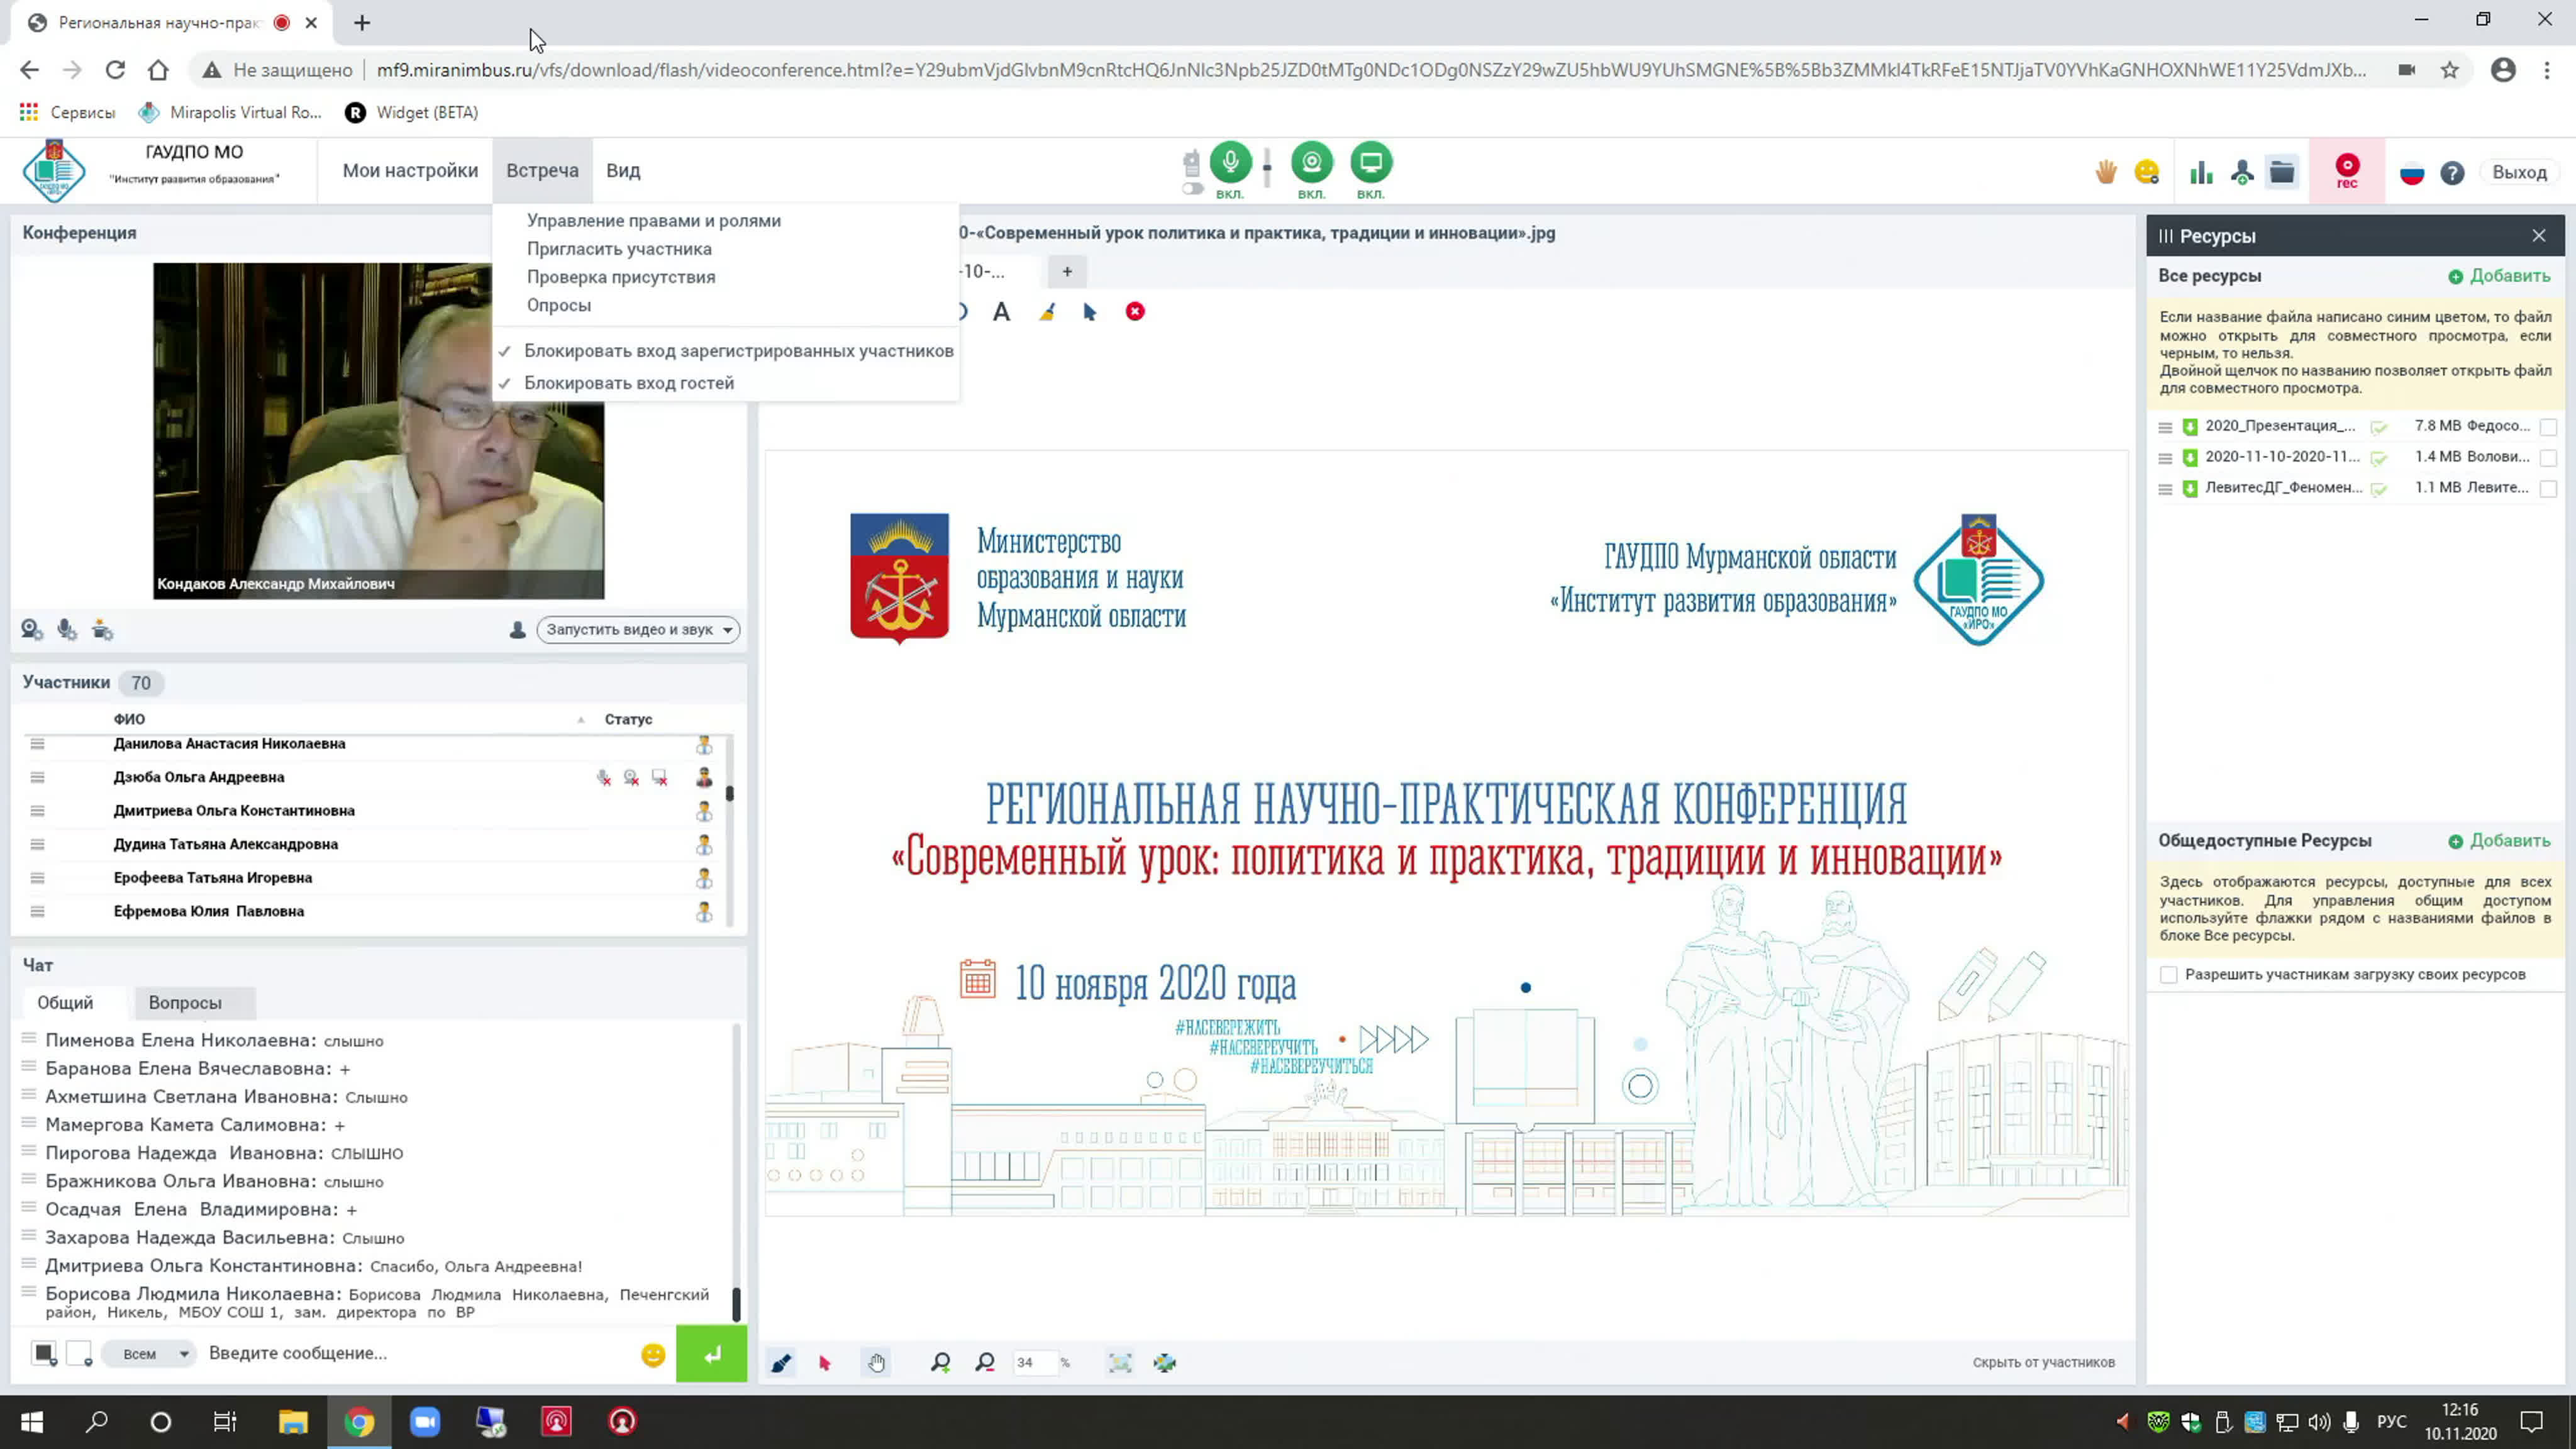Click the red delete X whiteboard tool
The width and height of the screenshot is (2576, 1449).
point(1135,312)
